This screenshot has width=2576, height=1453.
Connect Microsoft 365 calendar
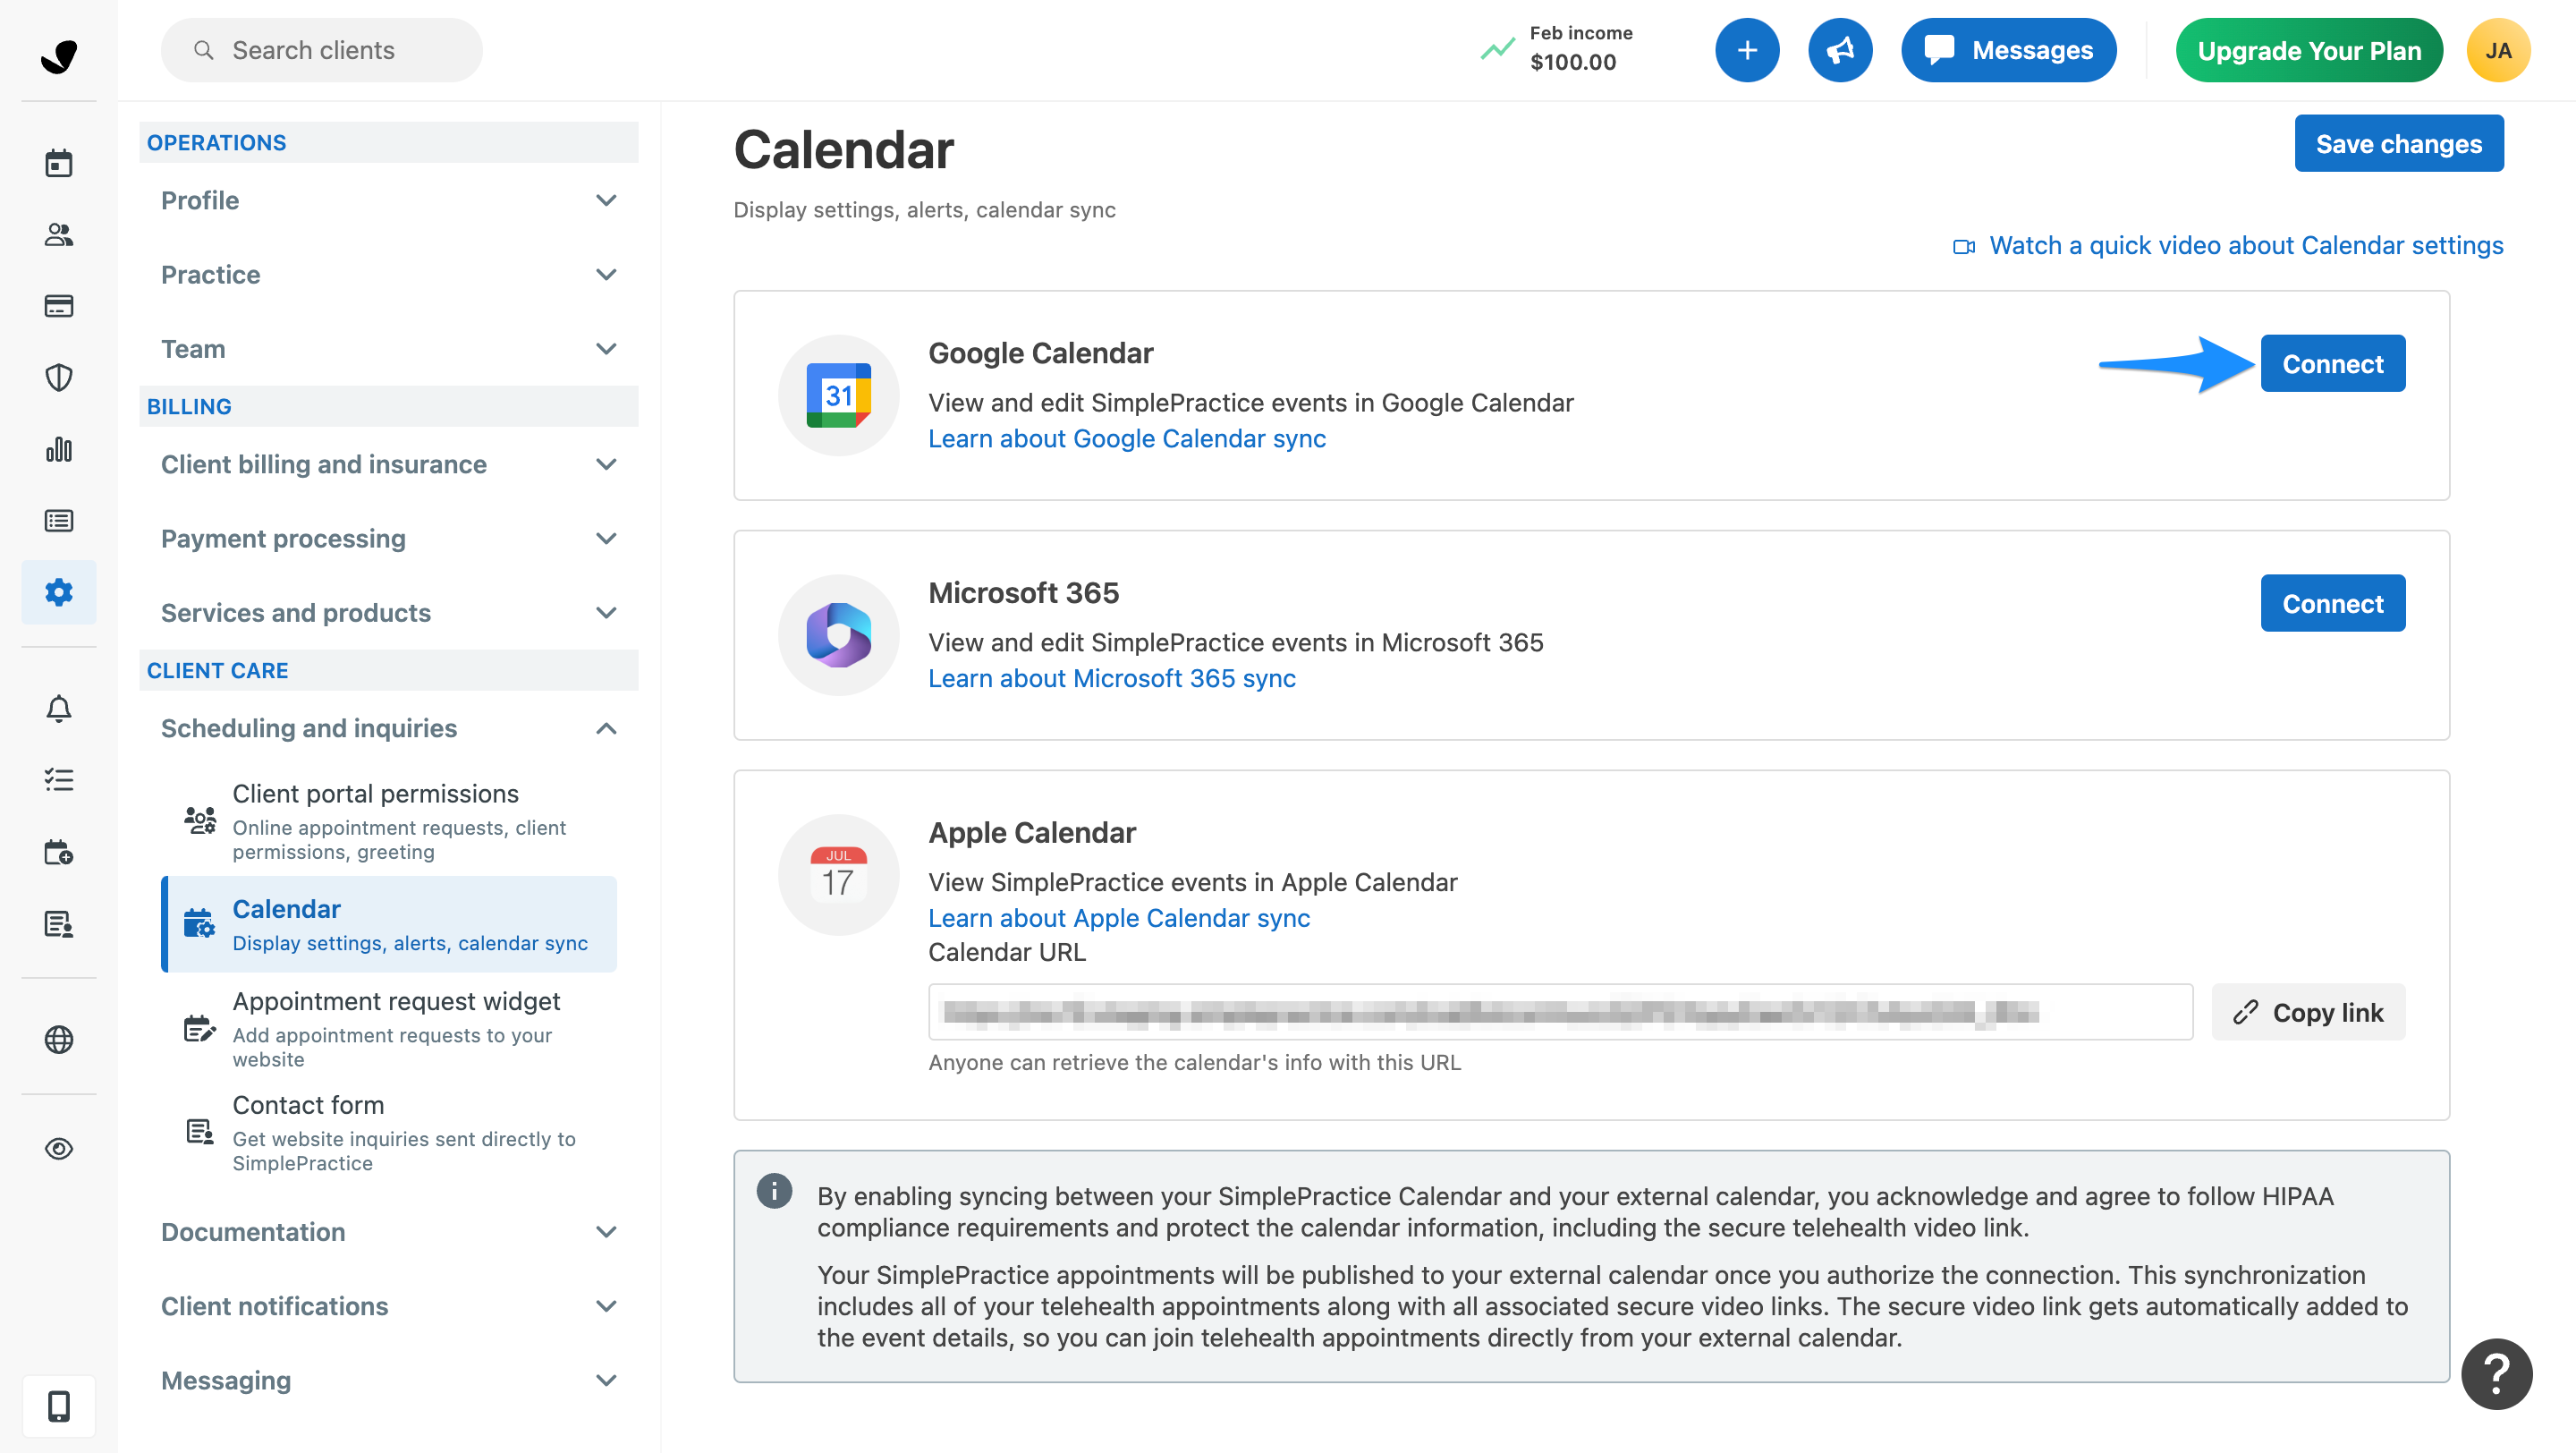pyautogui.click(x=2332, y=603)
